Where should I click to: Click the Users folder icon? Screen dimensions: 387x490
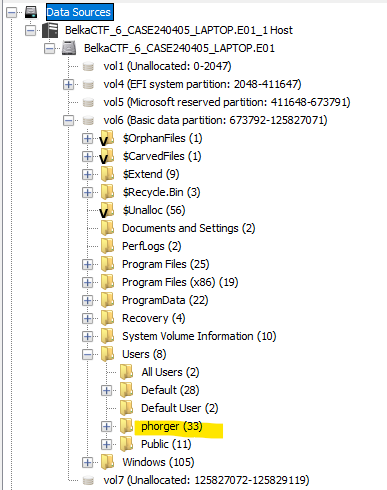point(107,354)
